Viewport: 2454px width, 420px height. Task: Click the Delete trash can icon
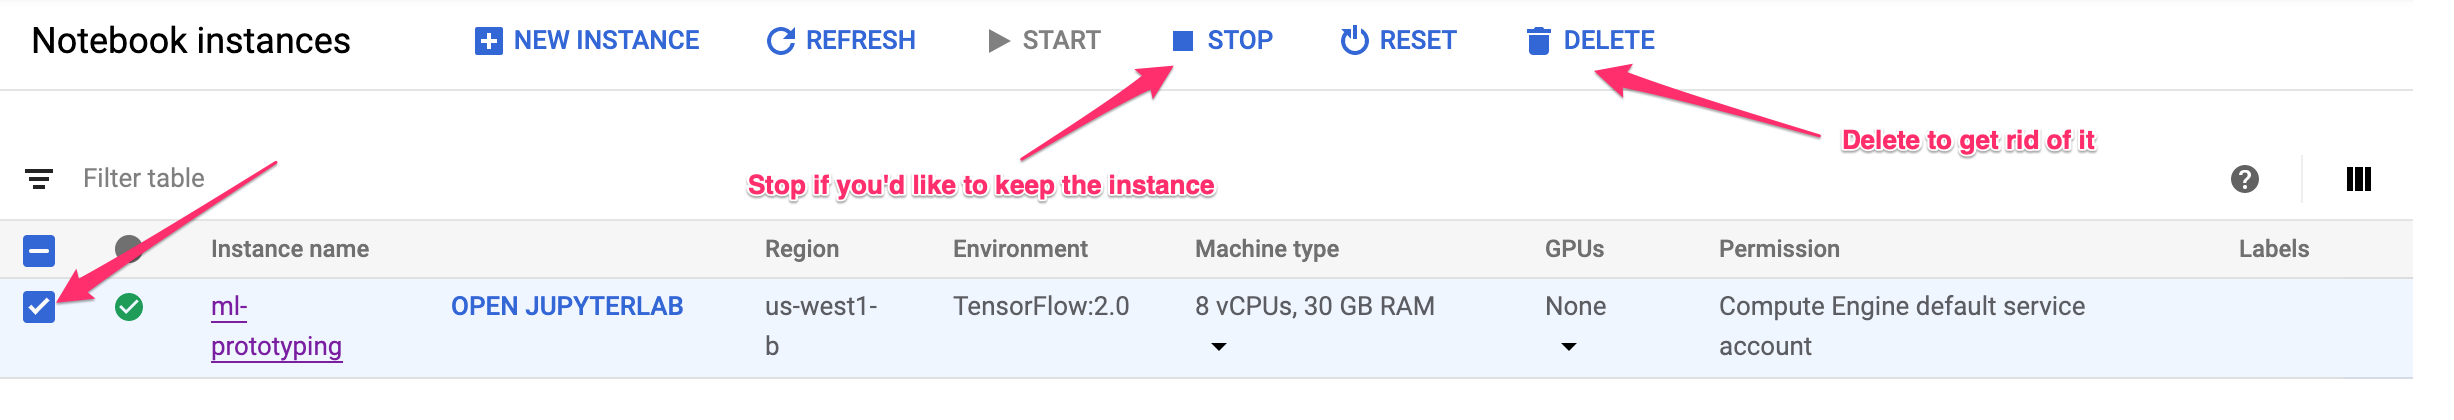point(1538,41)
